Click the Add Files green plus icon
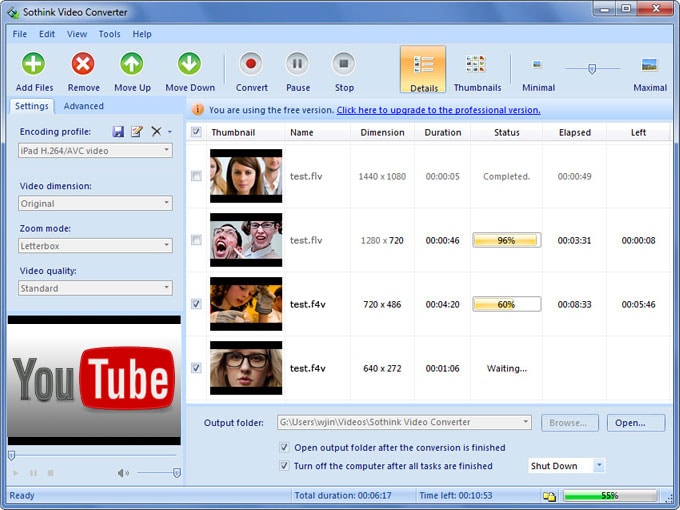This screenshot has height=510, width=680. pyautogui.click(x=34, y=64)
